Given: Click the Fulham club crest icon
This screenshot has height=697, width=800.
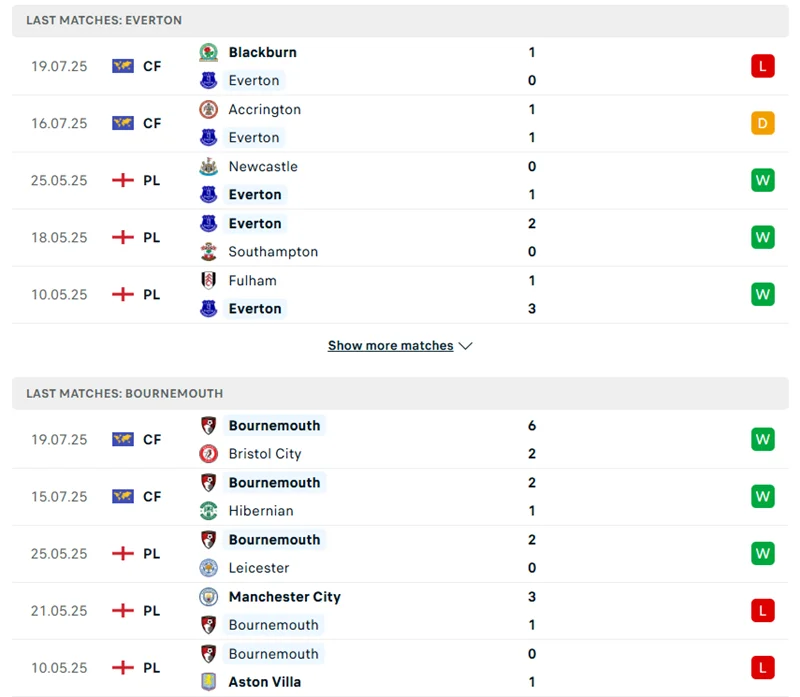Looking at the screenshot, I should [208, 281].
